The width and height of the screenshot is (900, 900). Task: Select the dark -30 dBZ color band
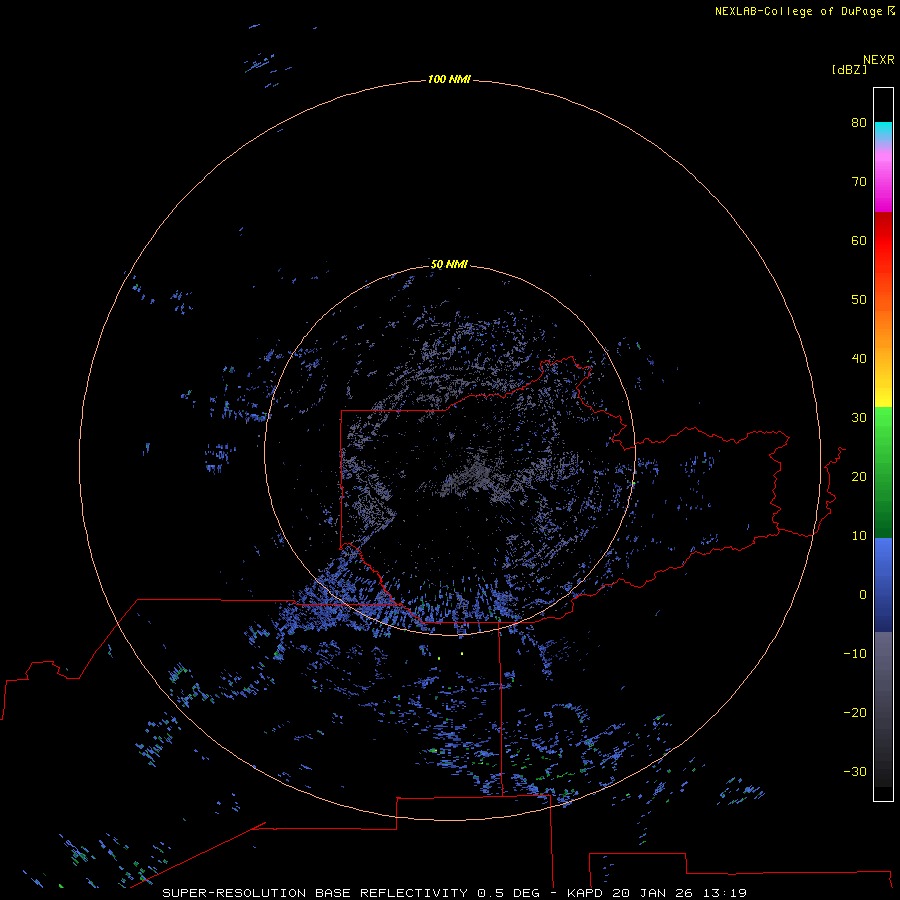click(883, 771)
